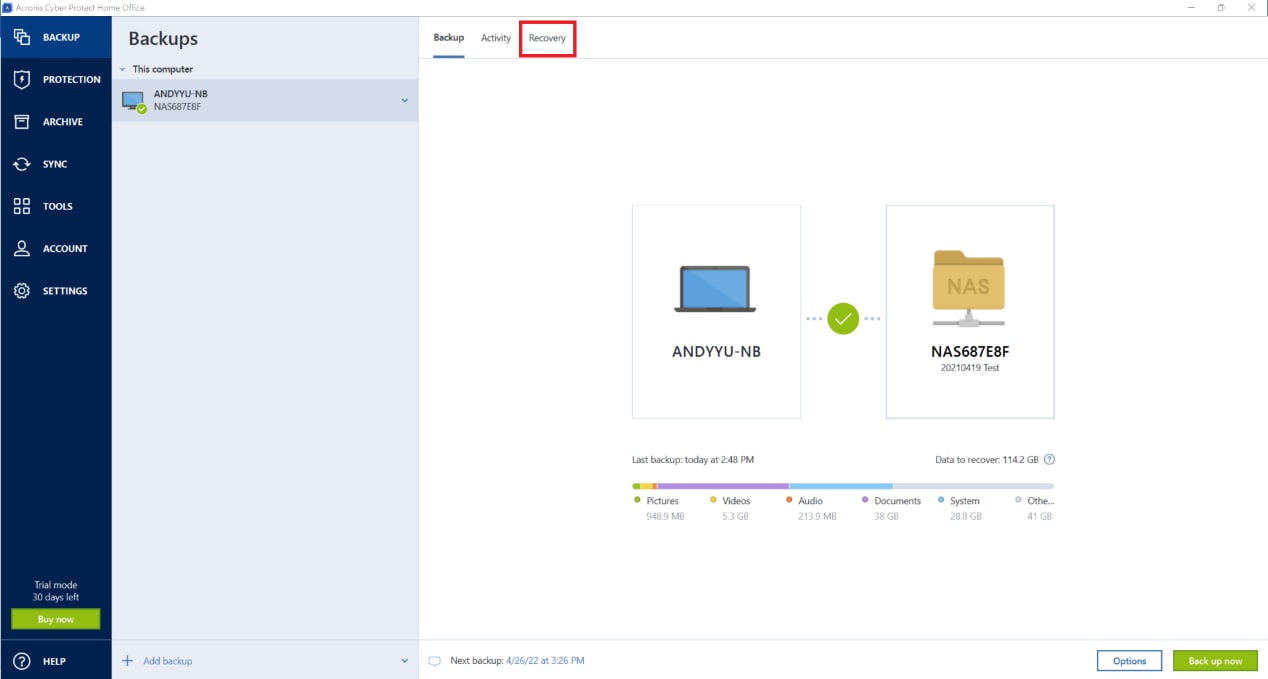Image resolution: width=1268 pixels, height=679 pixels.
Task: Click '38 GB' Documents size value
Action: pos(887,517)
